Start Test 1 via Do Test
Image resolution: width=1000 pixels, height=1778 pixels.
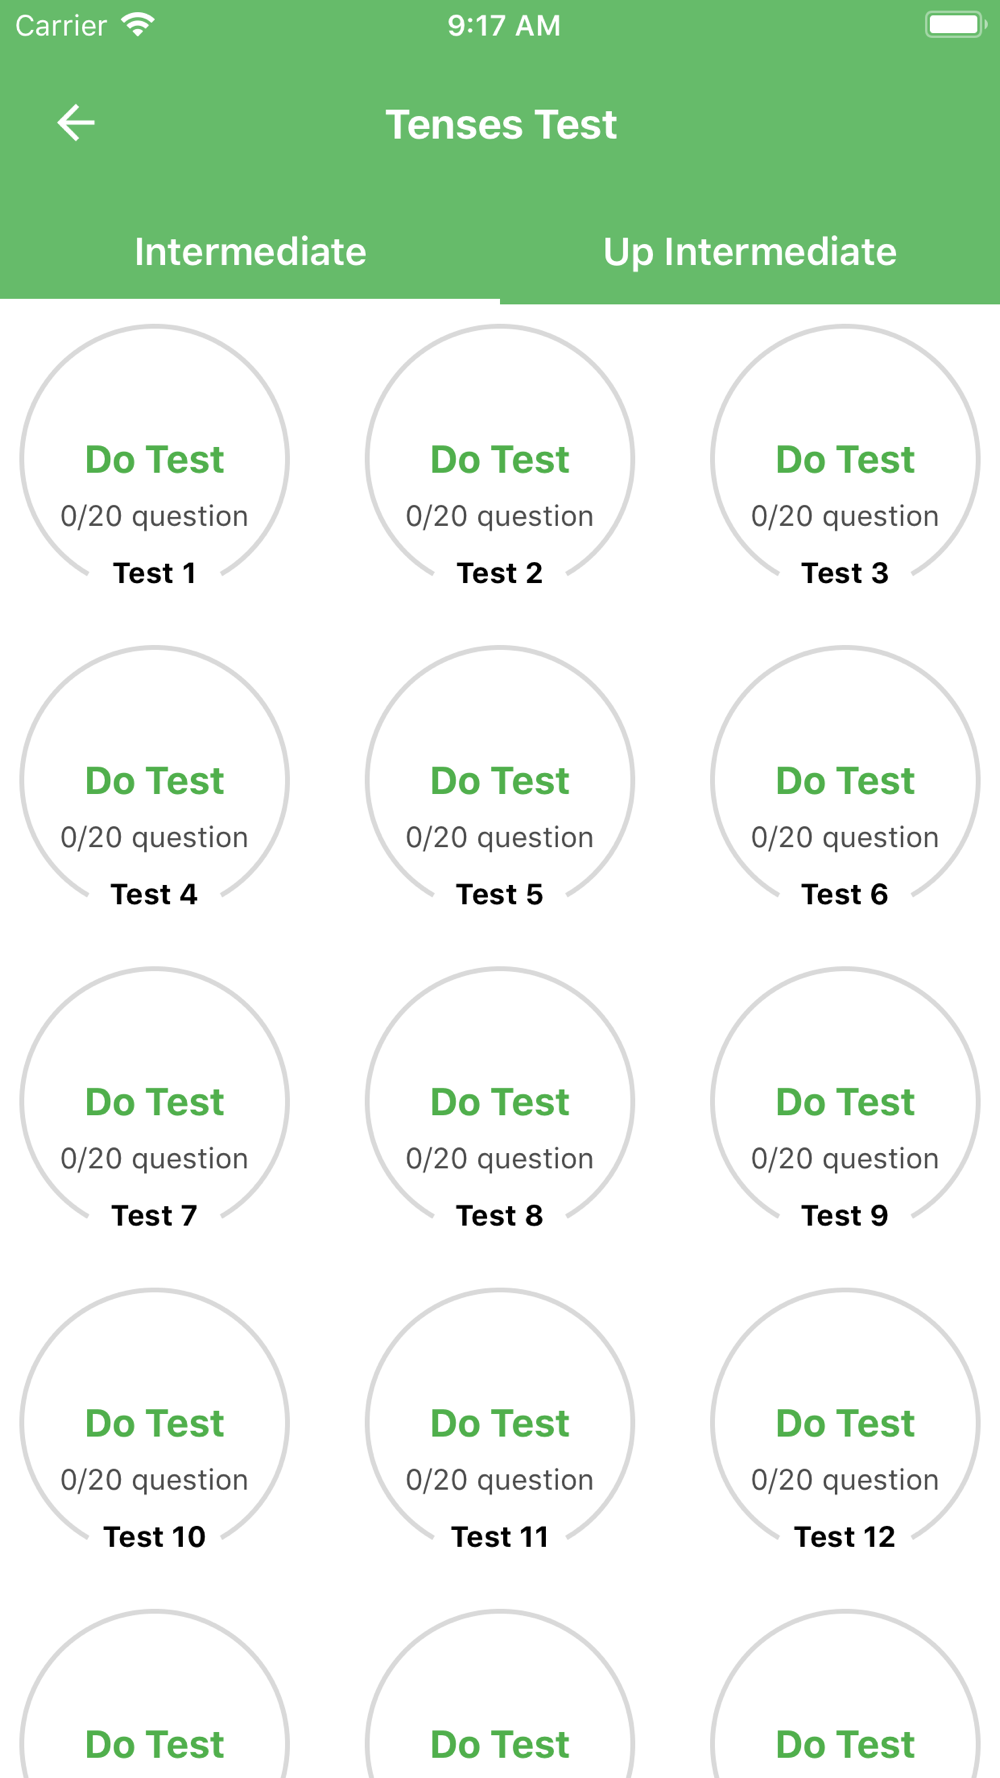pyautogui.click(x=155, y=460)
